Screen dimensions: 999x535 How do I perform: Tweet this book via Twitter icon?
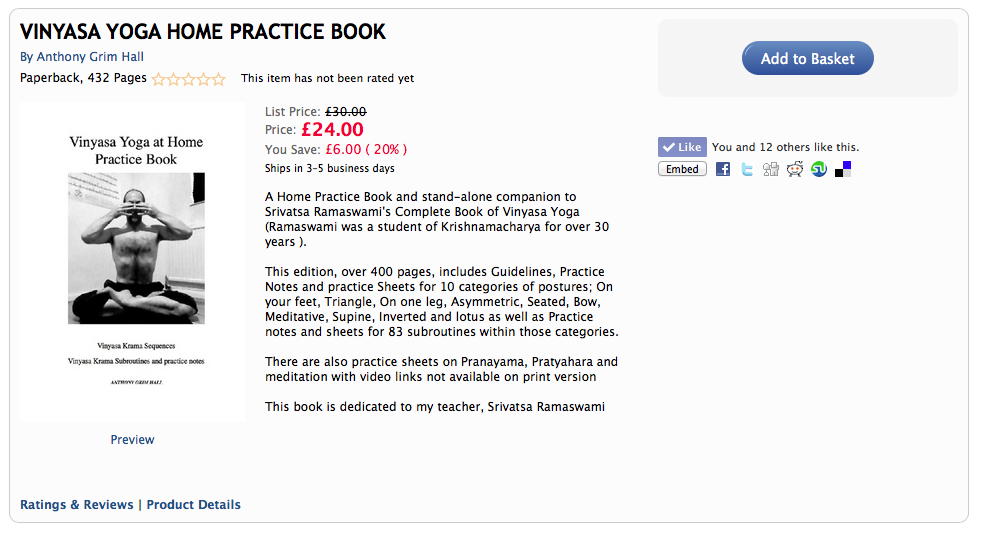pos(747,169)
